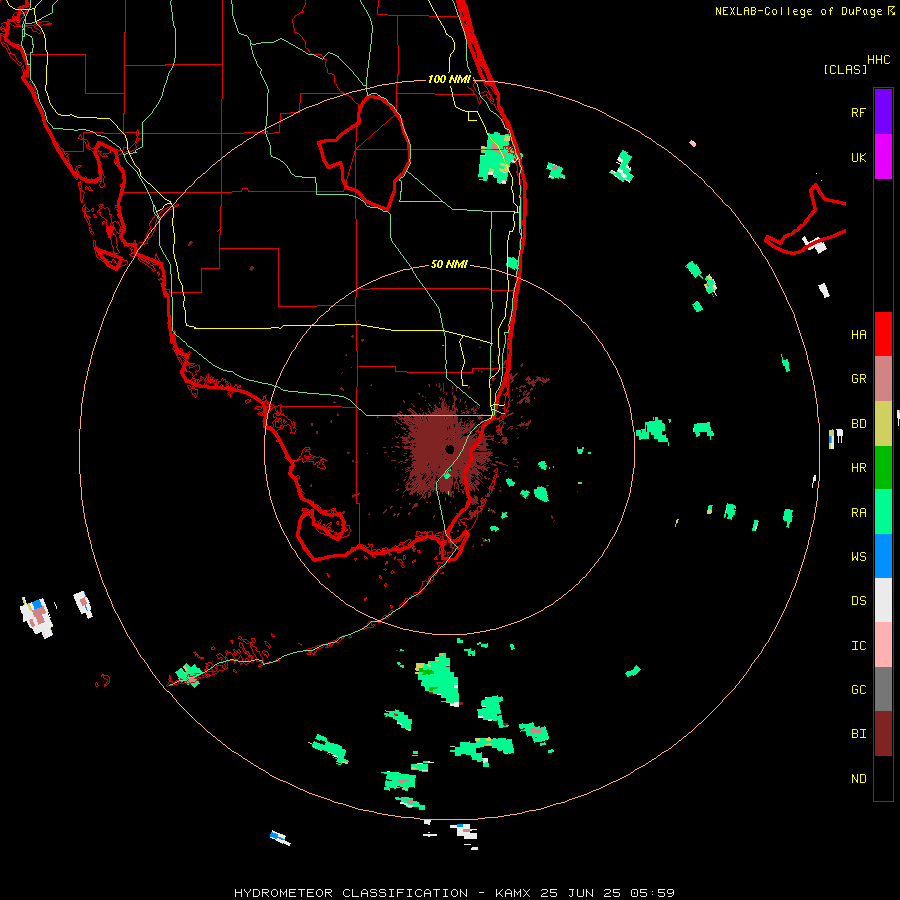Click the RF legend label
The image size is (900, 900).
[x=858, y=112]
